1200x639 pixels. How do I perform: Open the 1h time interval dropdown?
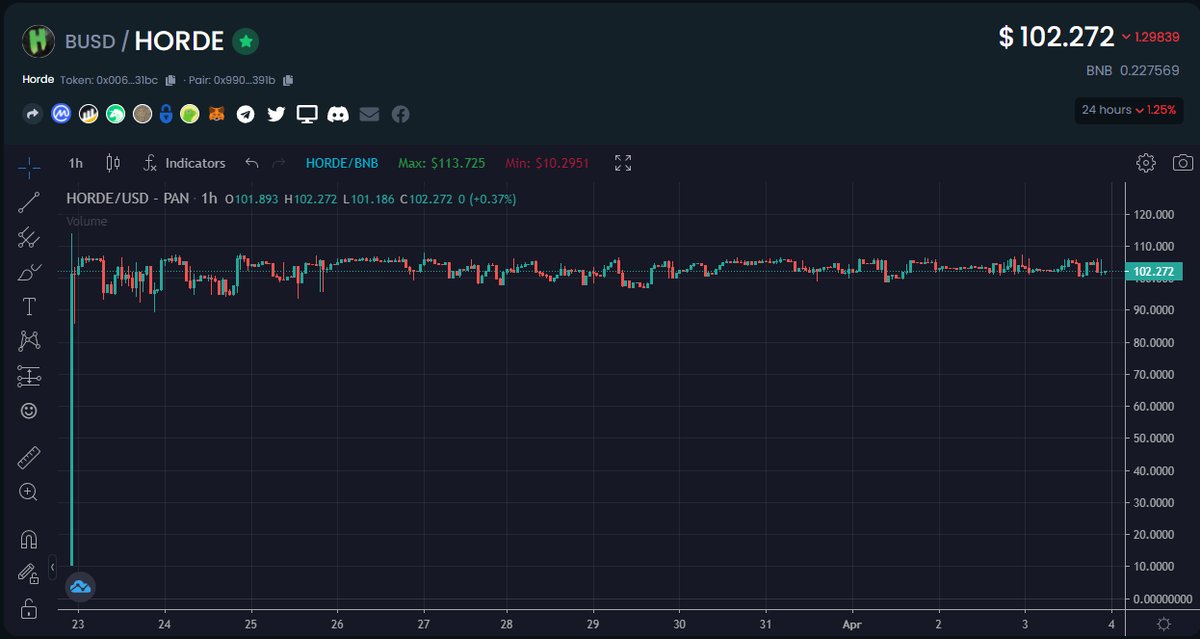point(76,163)
